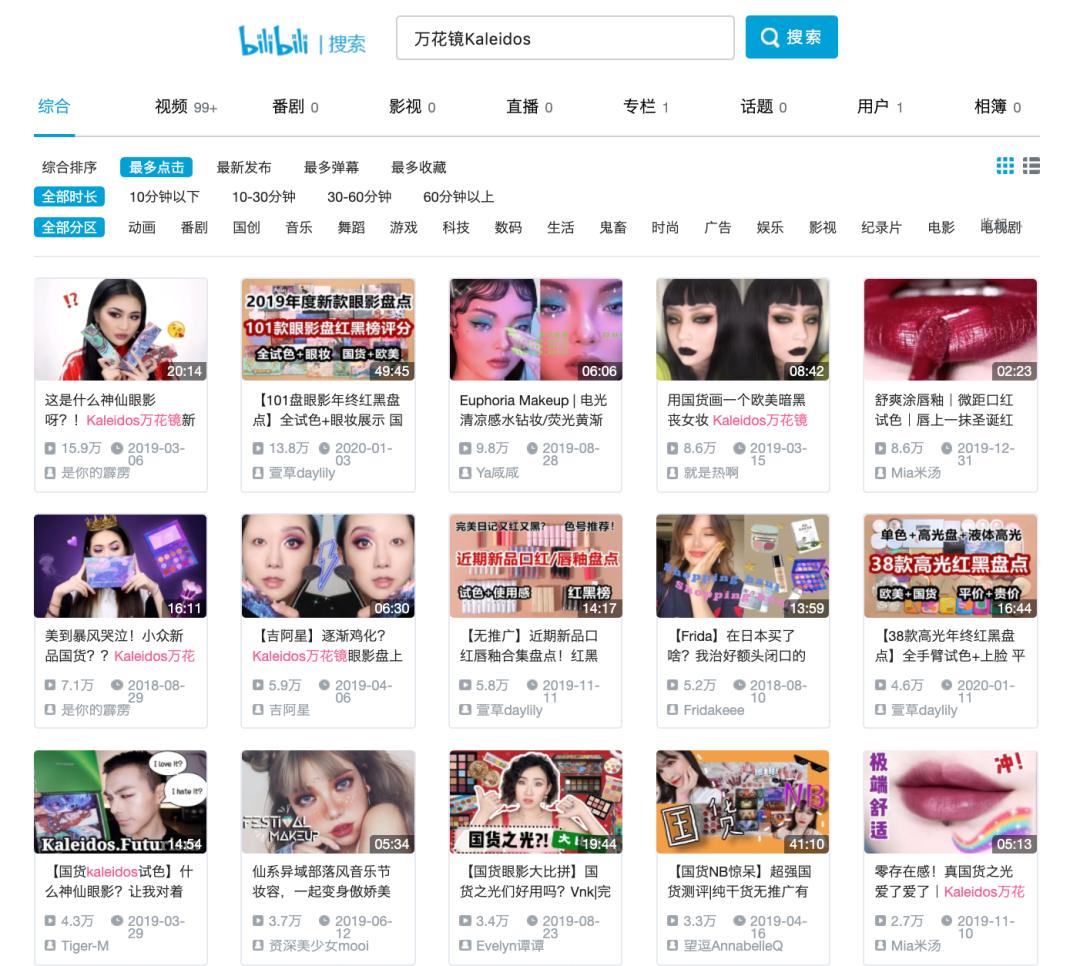1080x966 pixels.
Task: Switch to the 影视 tab
Action: (x=412, y=107)
